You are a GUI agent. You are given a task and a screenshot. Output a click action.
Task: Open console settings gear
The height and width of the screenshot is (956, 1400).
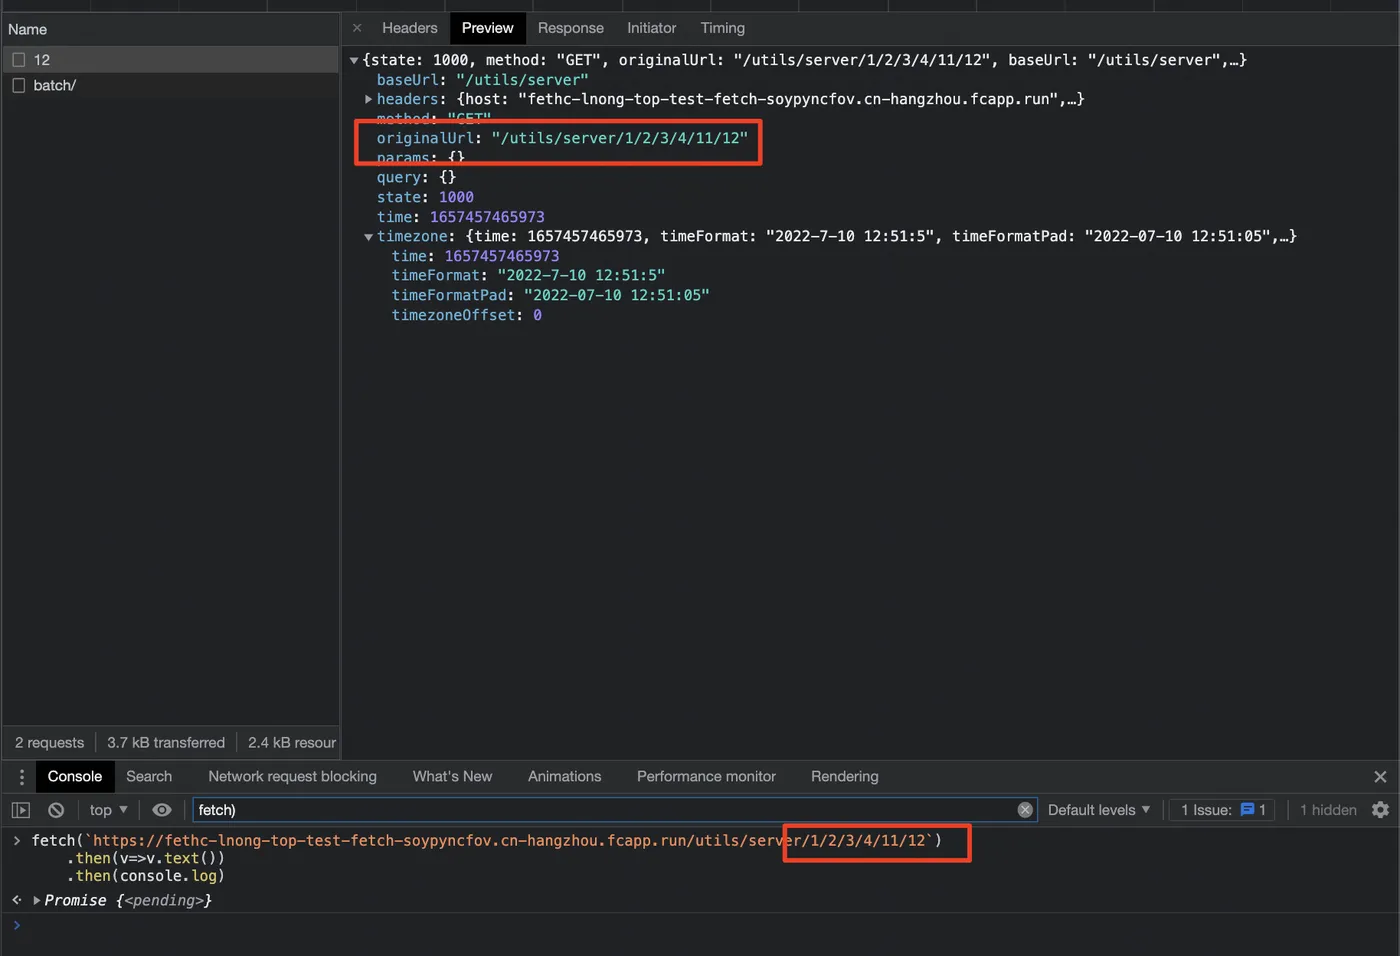point(1380,810)
